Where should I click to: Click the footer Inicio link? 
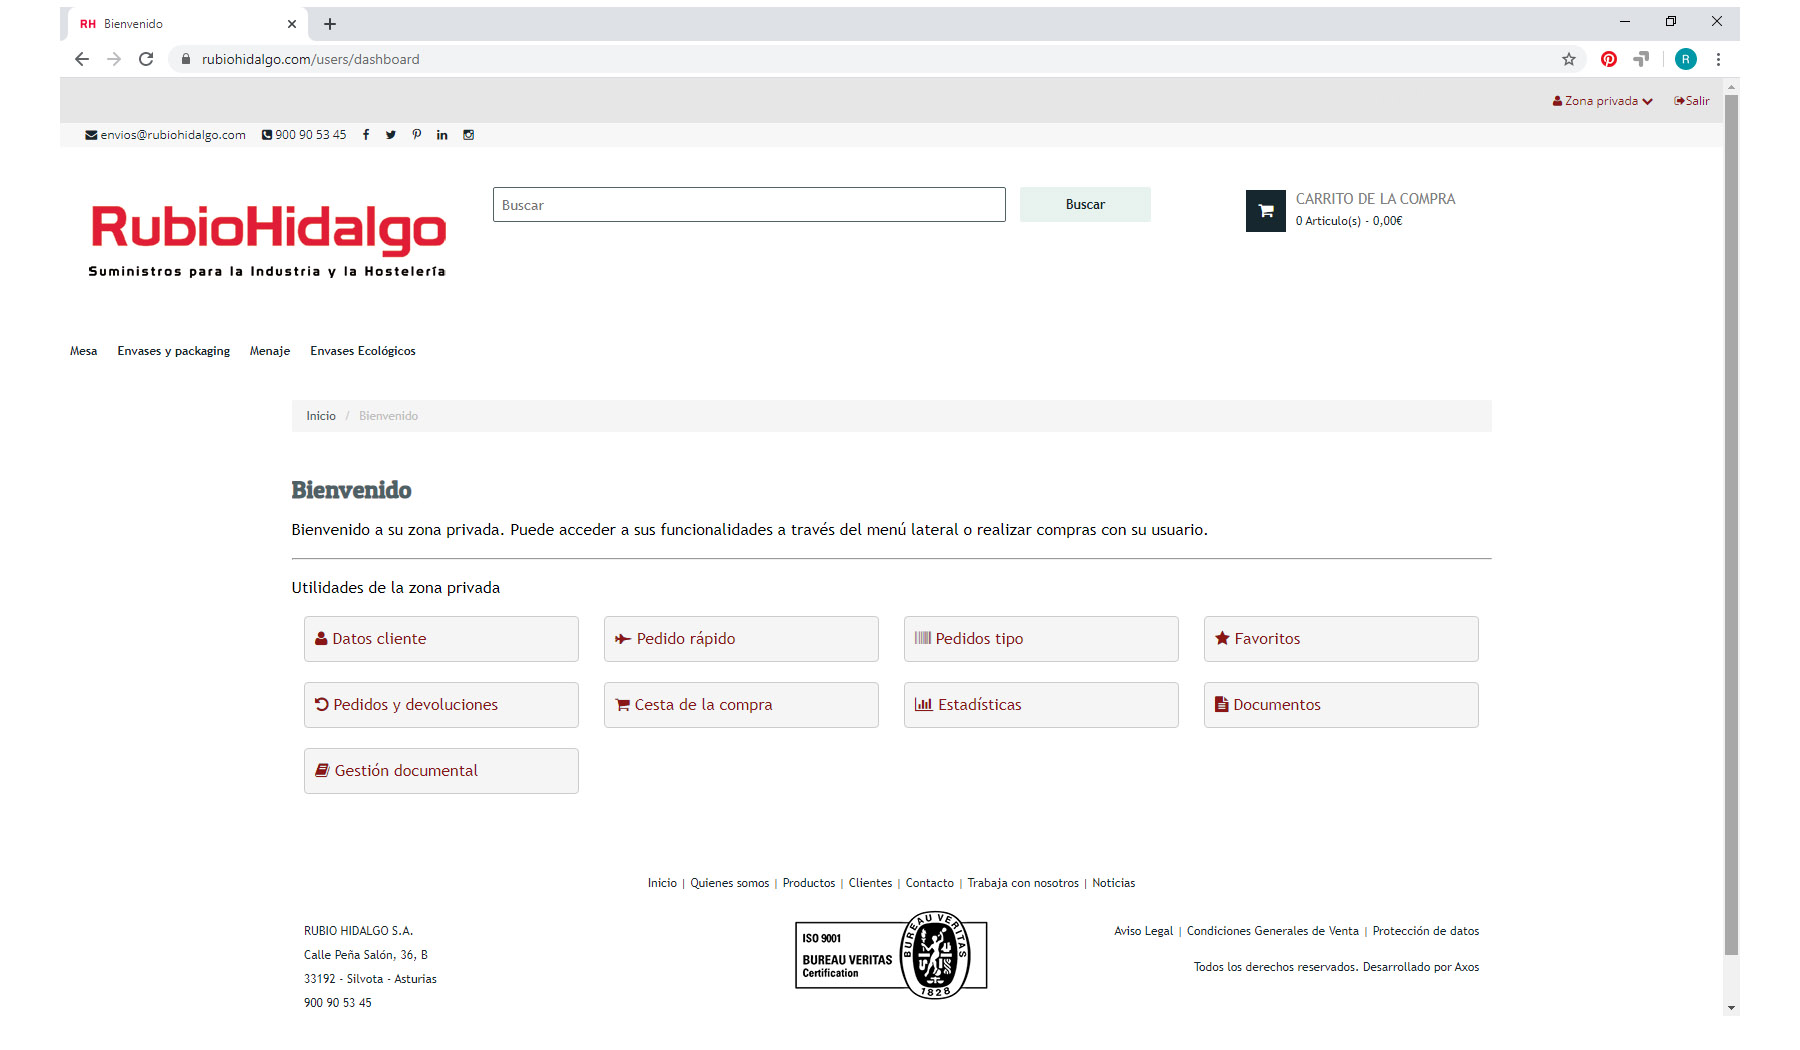pyautogui.click(x=662, y=883)
